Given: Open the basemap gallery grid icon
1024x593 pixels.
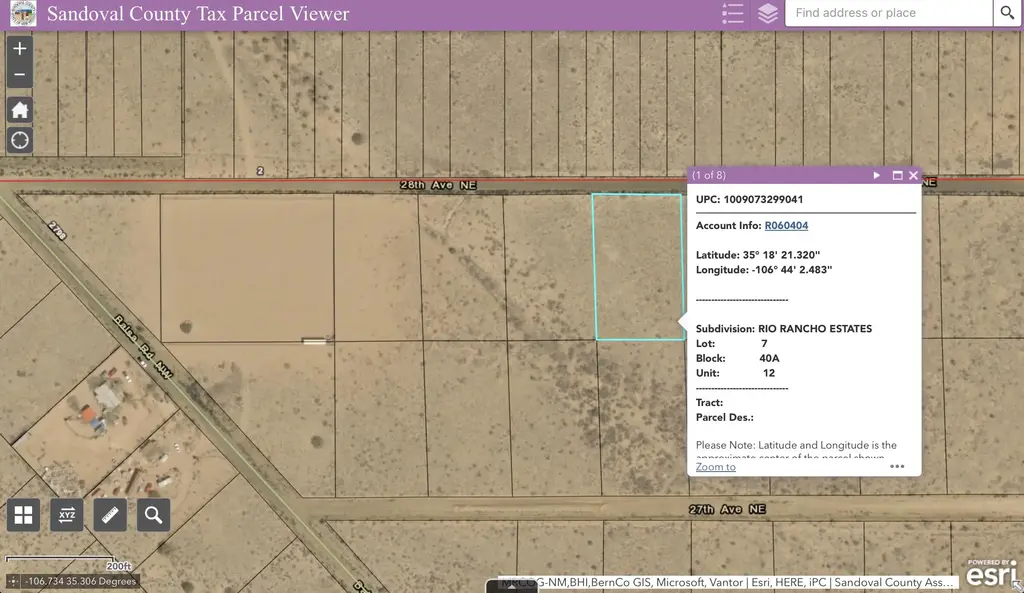Looking at the screenshot, I should (x=24, y=515).
